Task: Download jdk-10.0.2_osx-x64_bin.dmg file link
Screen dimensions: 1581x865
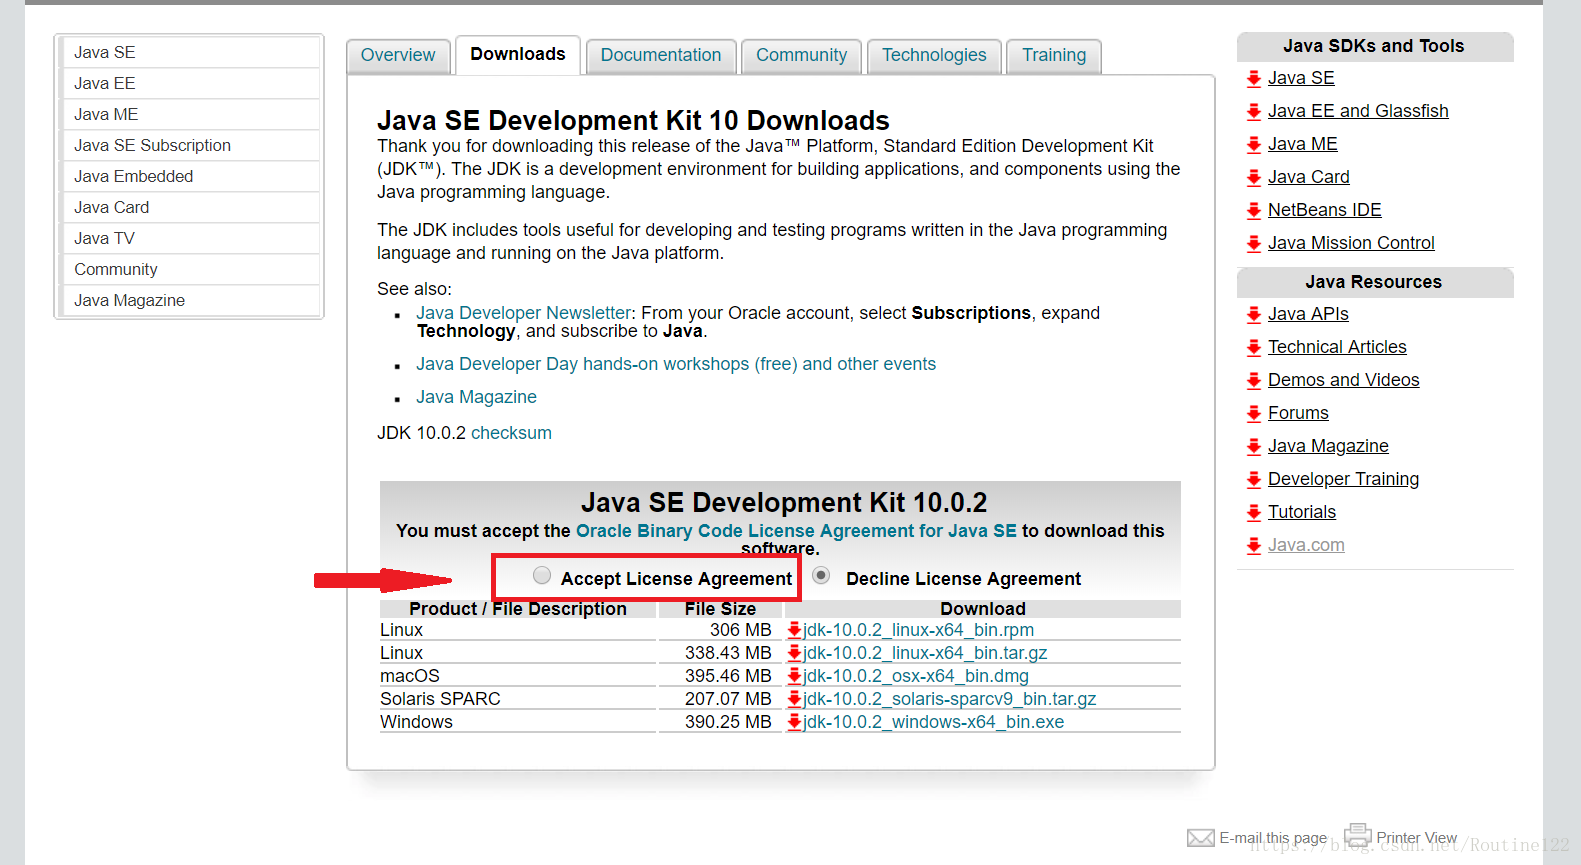Action: [x=916, y=676]
